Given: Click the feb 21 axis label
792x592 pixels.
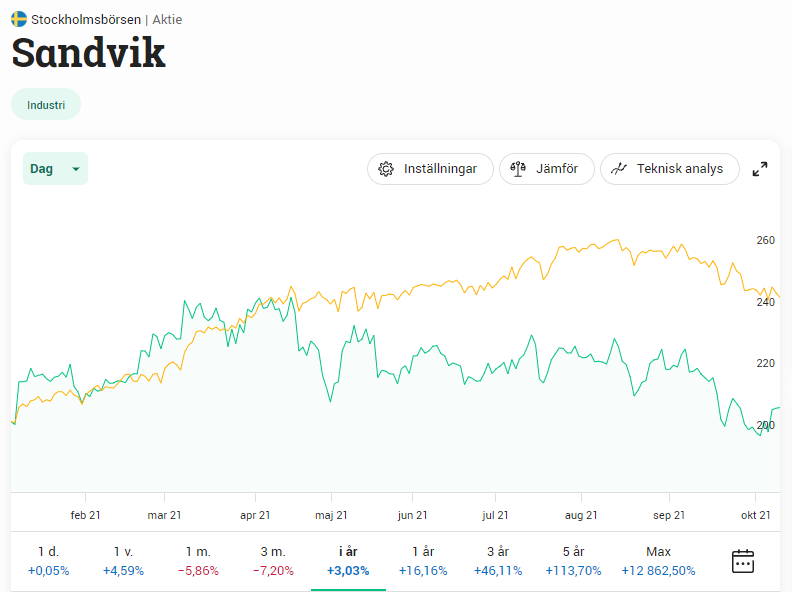Looking at the screenshot, I should point(85,515).
